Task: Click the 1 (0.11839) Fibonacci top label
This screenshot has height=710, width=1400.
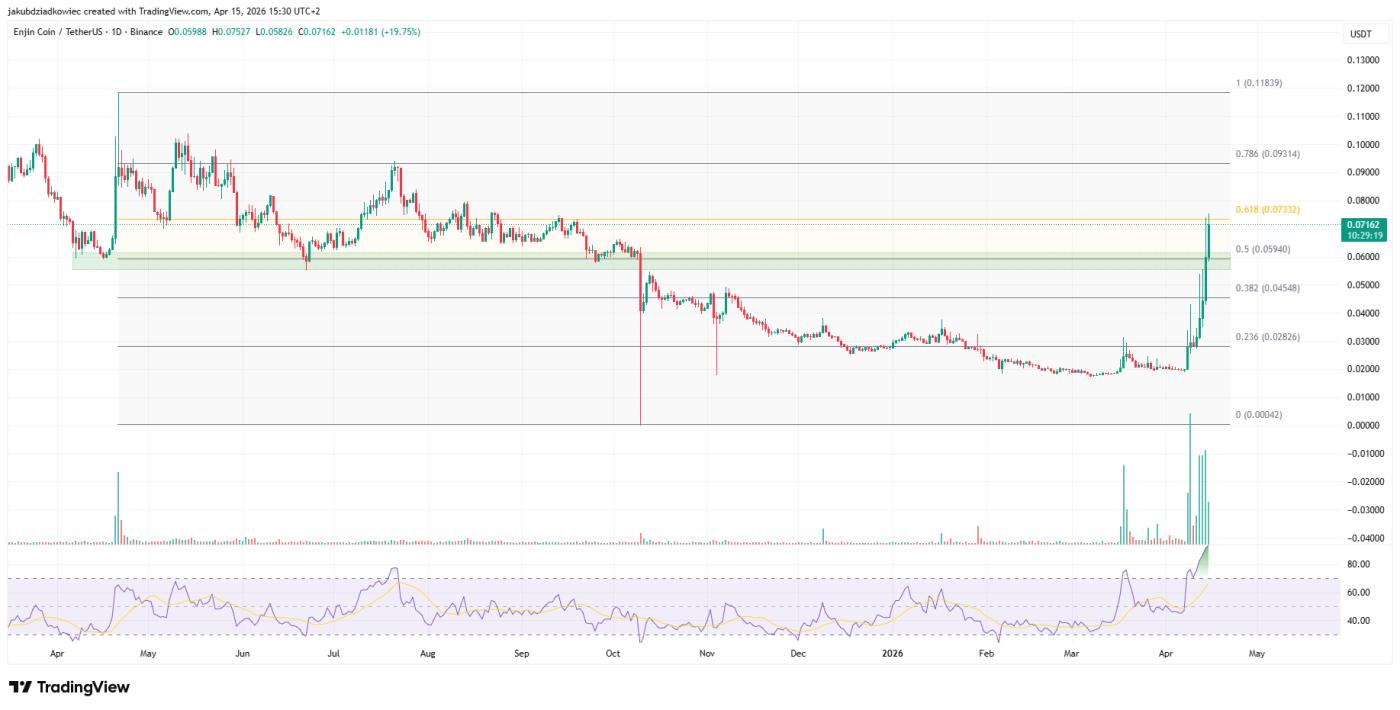Action: 1259,83
